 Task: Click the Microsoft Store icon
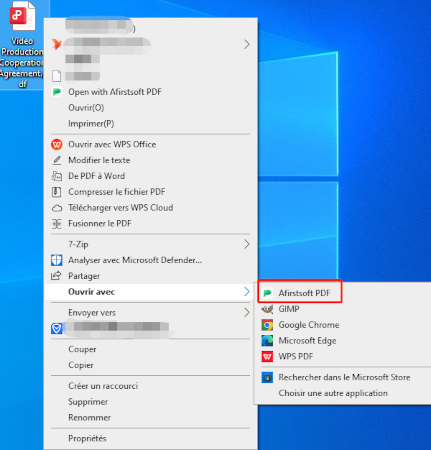click(x=267, y=377)
